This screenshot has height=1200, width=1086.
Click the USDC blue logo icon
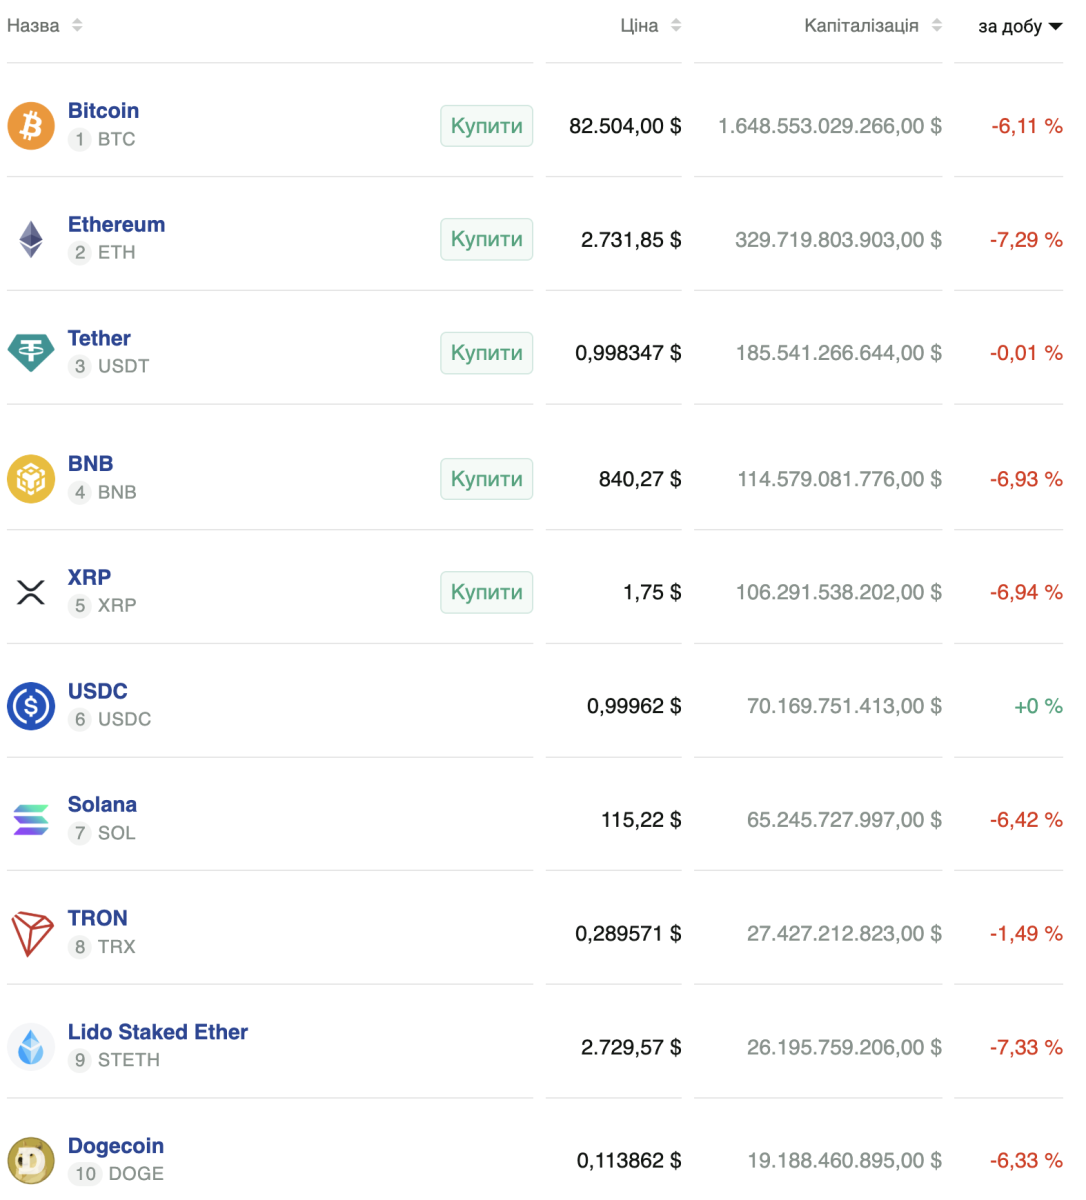(x=31, y=706)
